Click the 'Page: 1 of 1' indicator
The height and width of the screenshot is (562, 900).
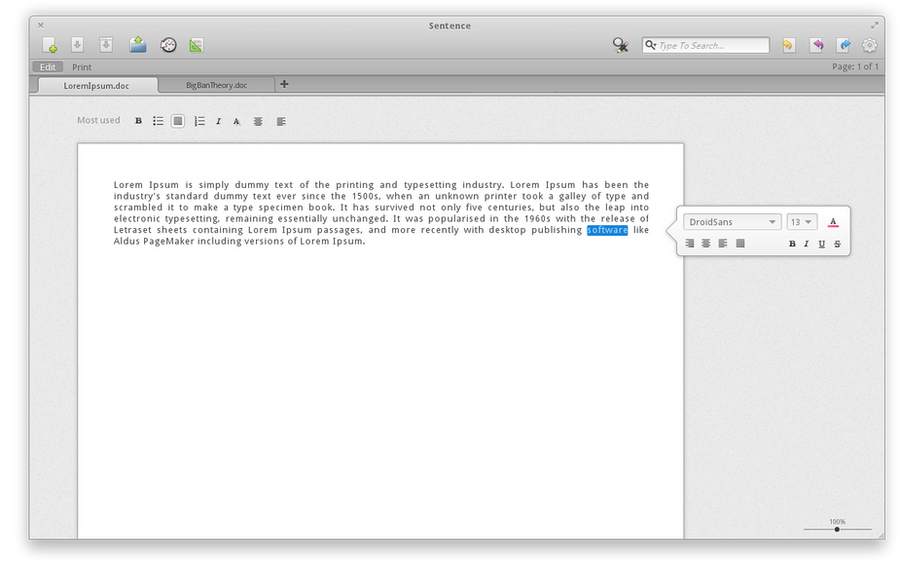[x=855, y=67]
